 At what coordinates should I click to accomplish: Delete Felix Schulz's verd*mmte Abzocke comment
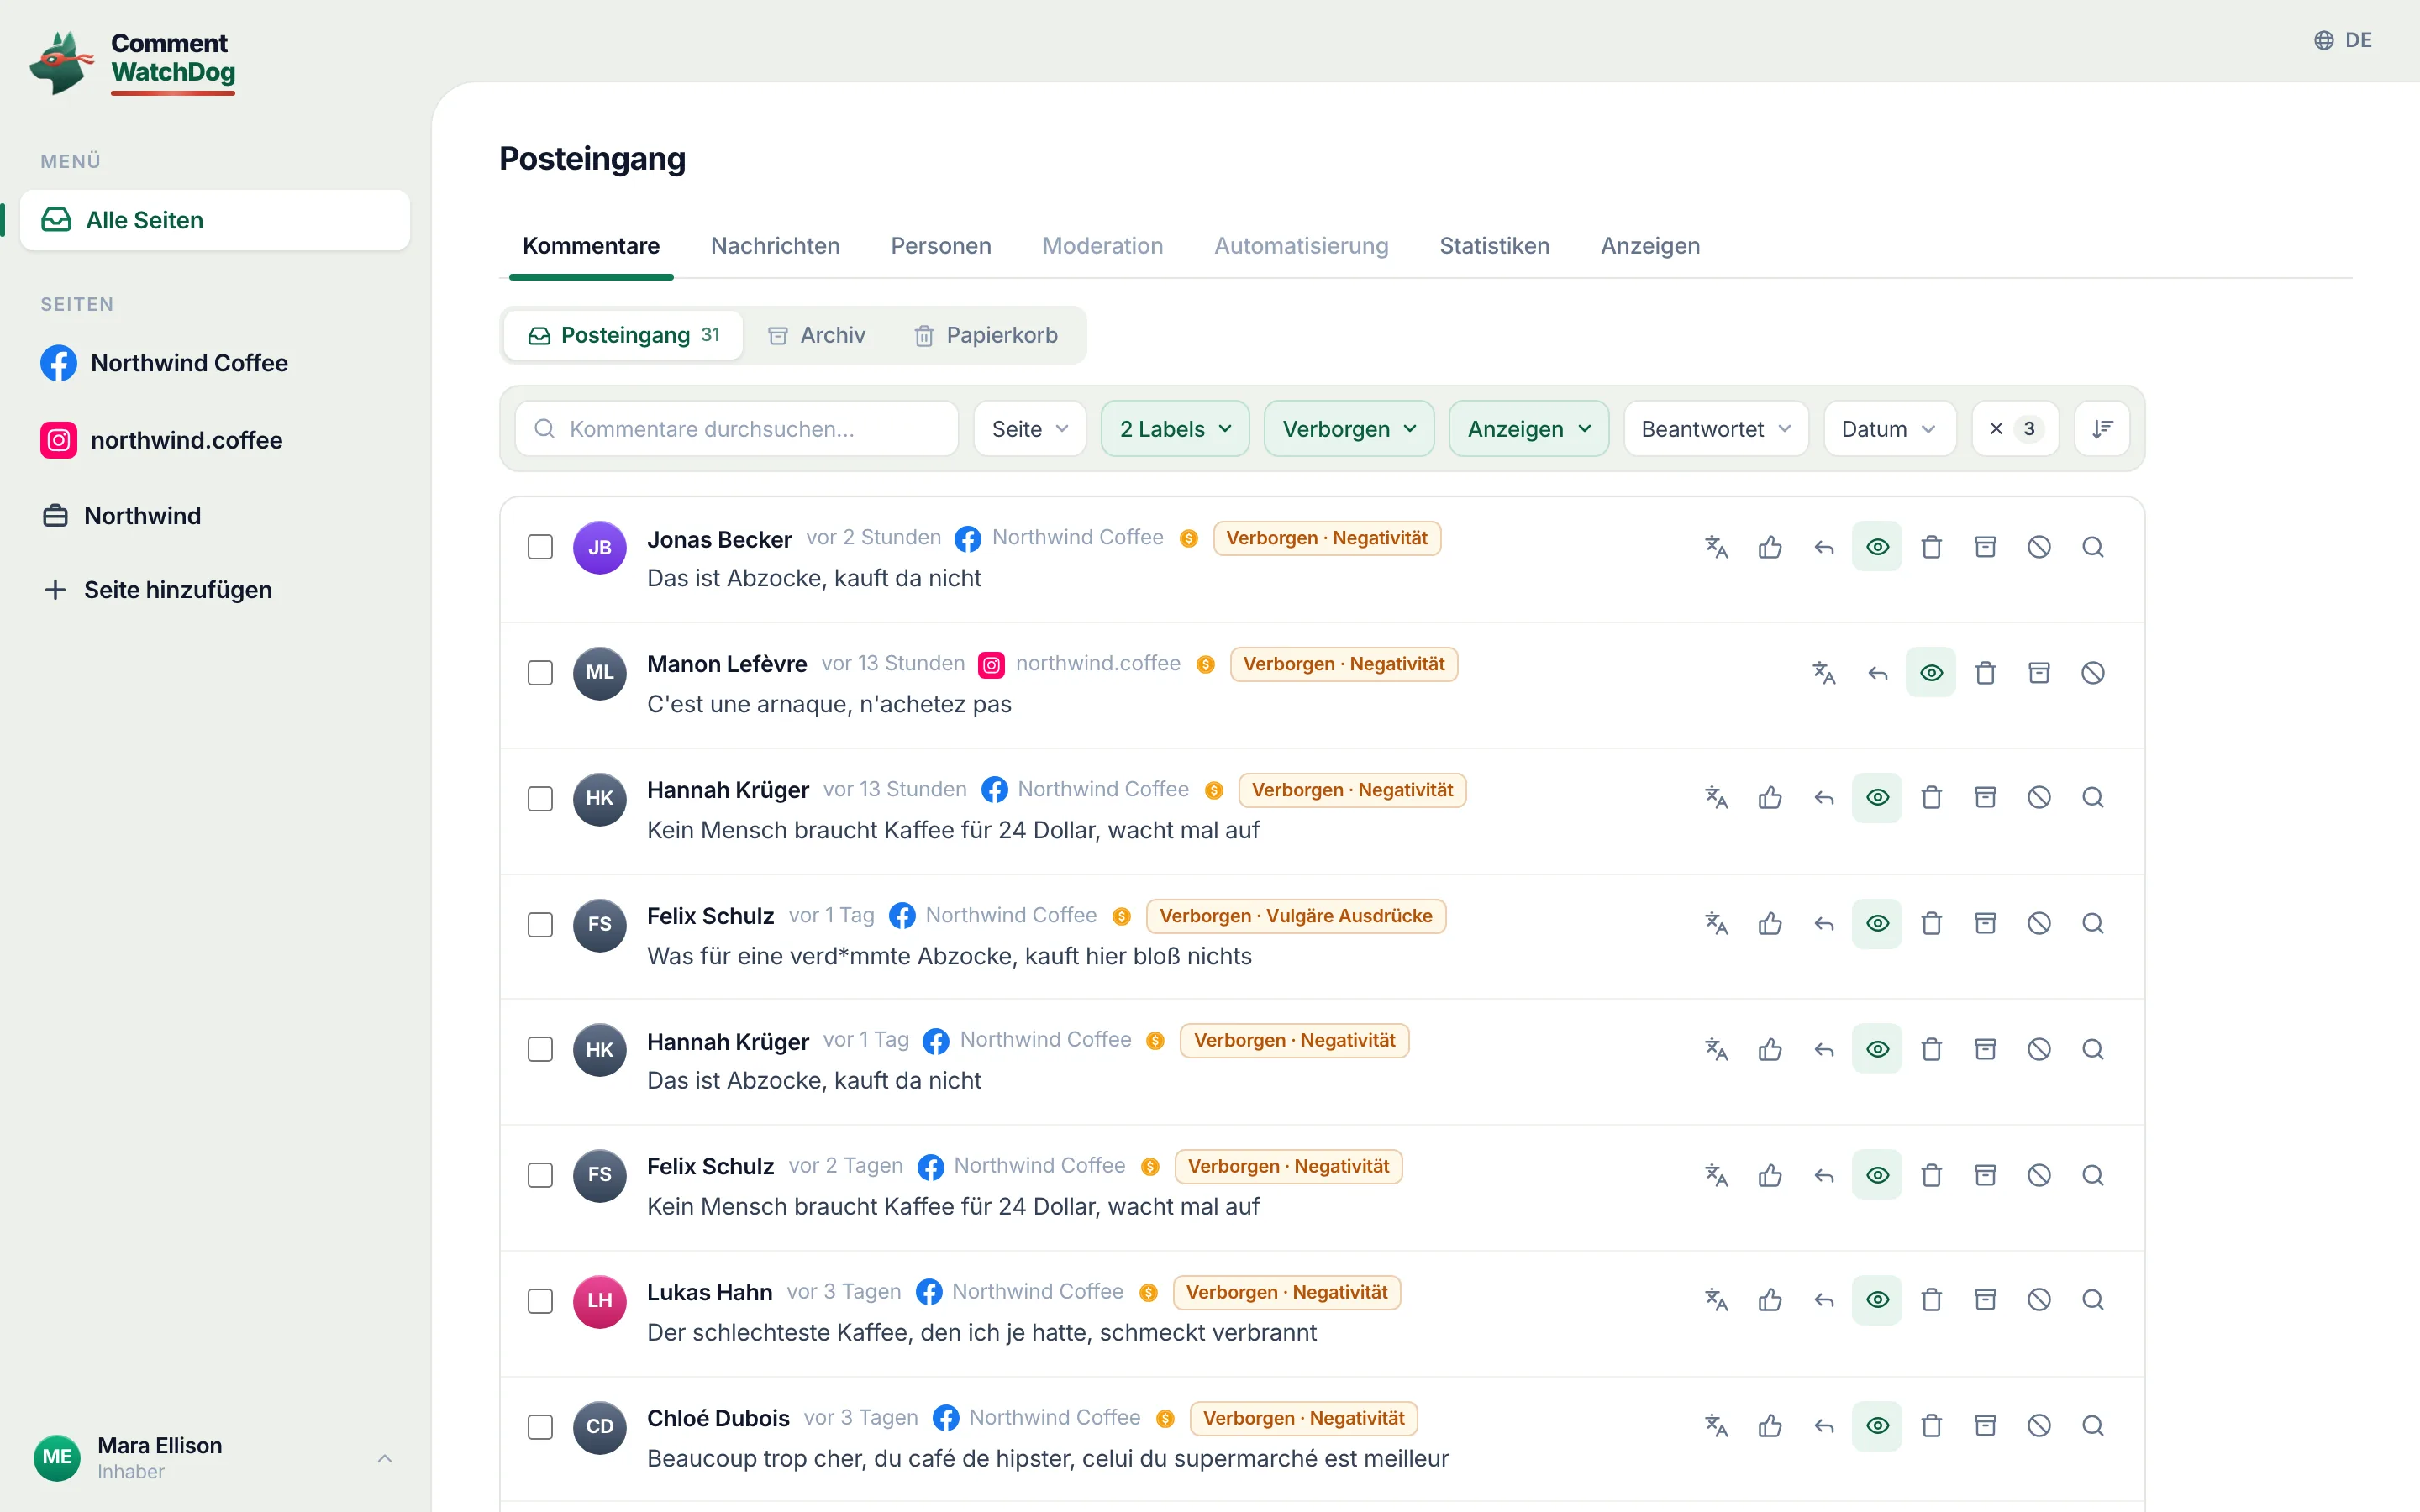[x=1932, y=924]
